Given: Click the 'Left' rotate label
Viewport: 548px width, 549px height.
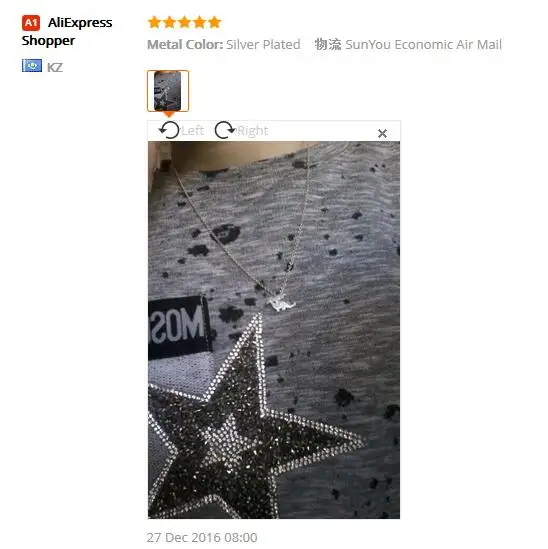Looking at the screenshot, I should click(x=192, y=131).
